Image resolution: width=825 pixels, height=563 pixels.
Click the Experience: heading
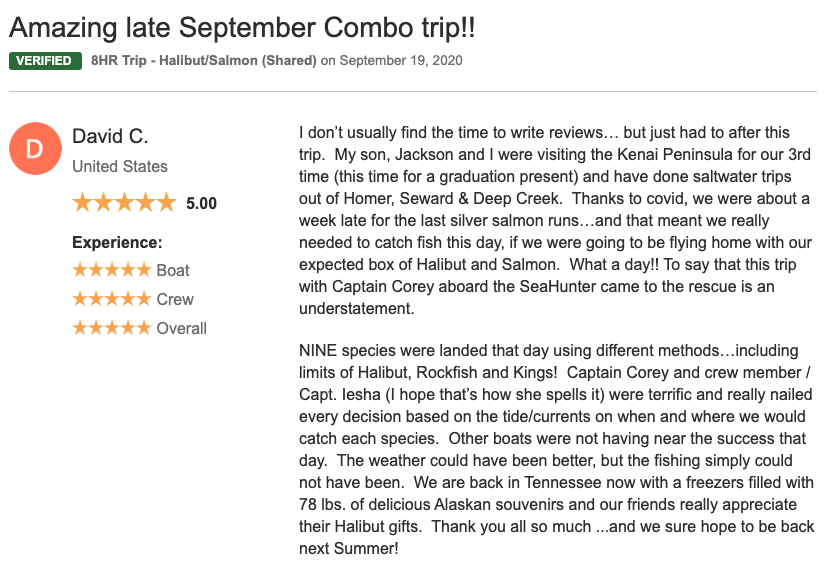117,243
